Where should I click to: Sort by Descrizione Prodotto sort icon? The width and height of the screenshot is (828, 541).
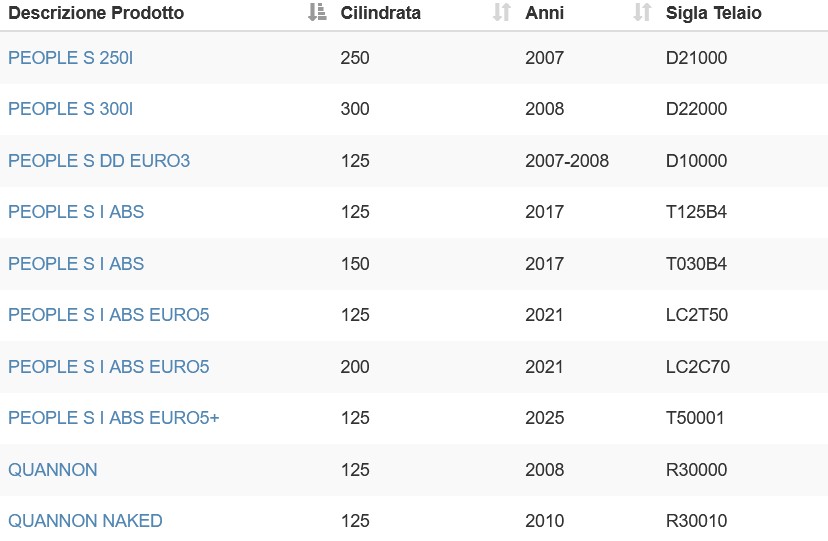(317, 12)
